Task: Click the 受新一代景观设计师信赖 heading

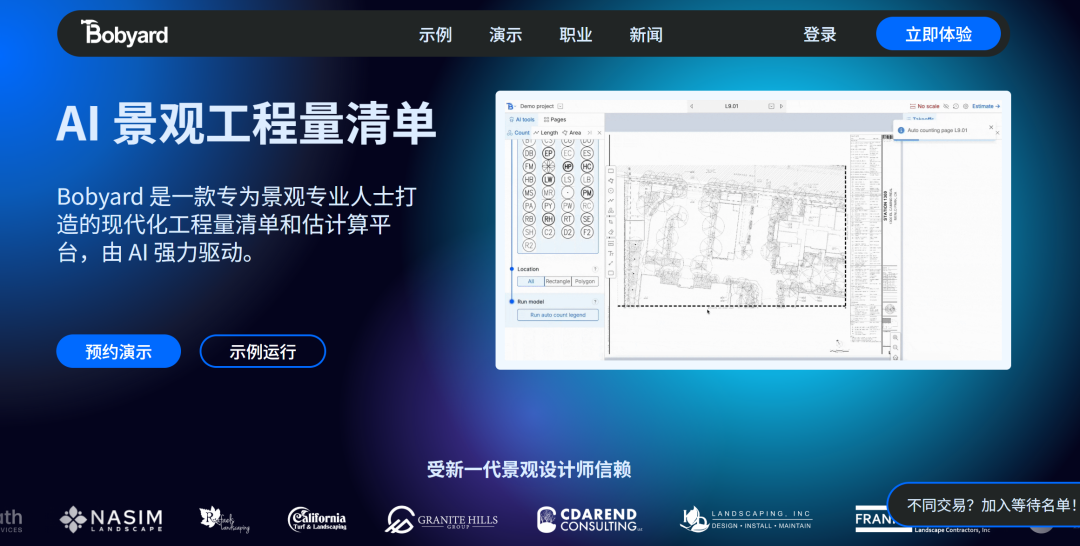Action: (x=529, y=470)
